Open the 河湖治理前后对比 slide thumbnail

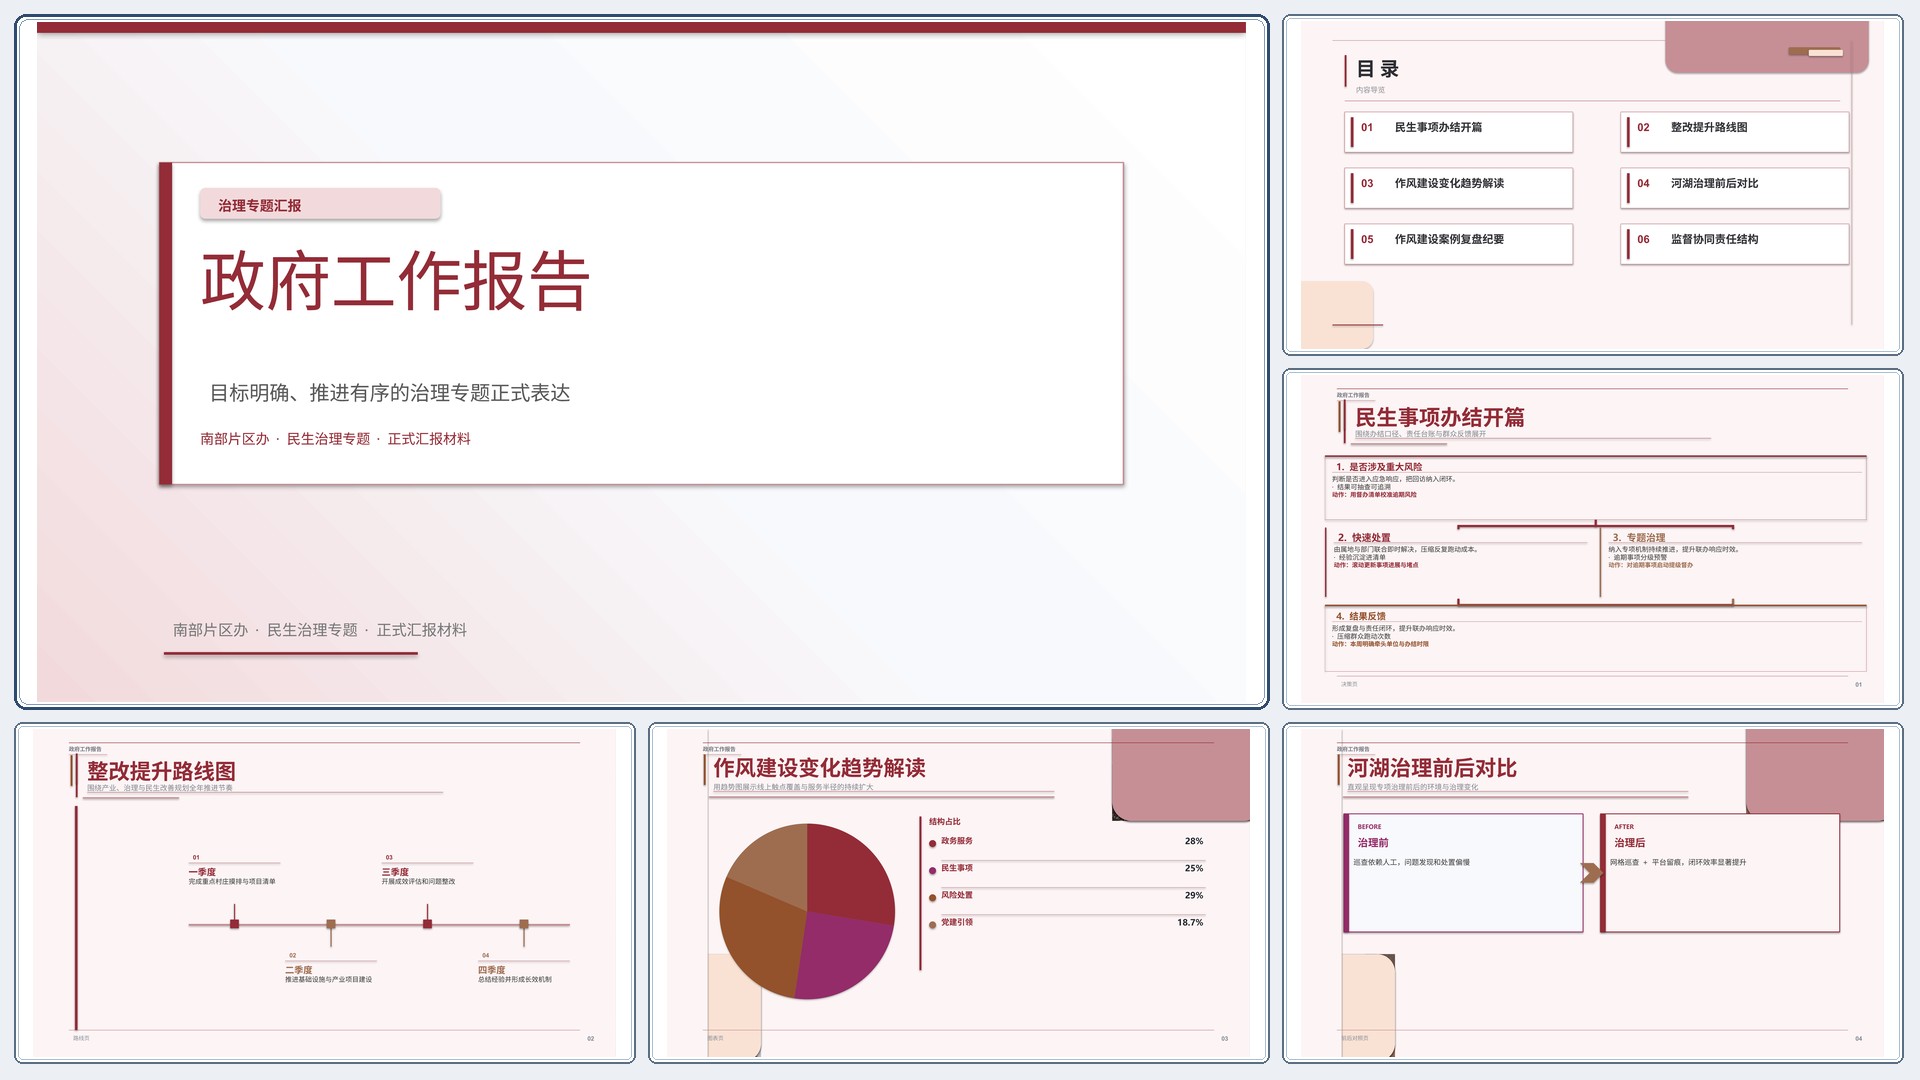[1592, 893]
